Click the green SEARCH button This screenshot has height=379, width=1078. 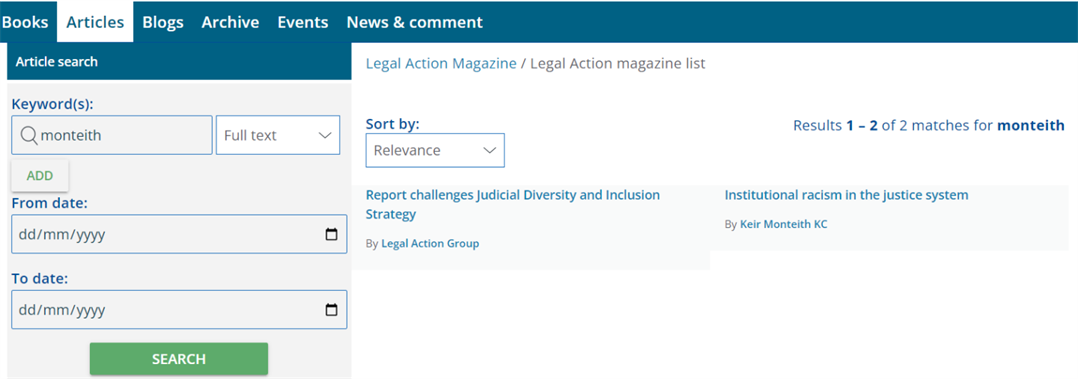(x=179, y=359)
